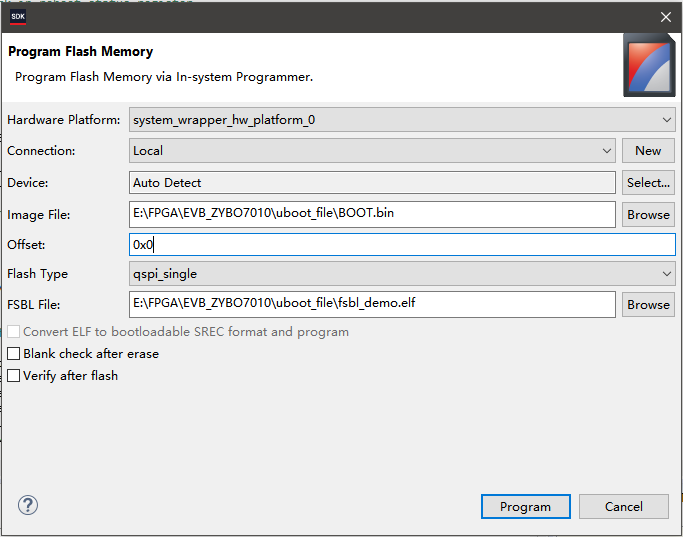Enable Blank check after erase
The width and height of the screenshot is (683, 537).
coord(14,354)
